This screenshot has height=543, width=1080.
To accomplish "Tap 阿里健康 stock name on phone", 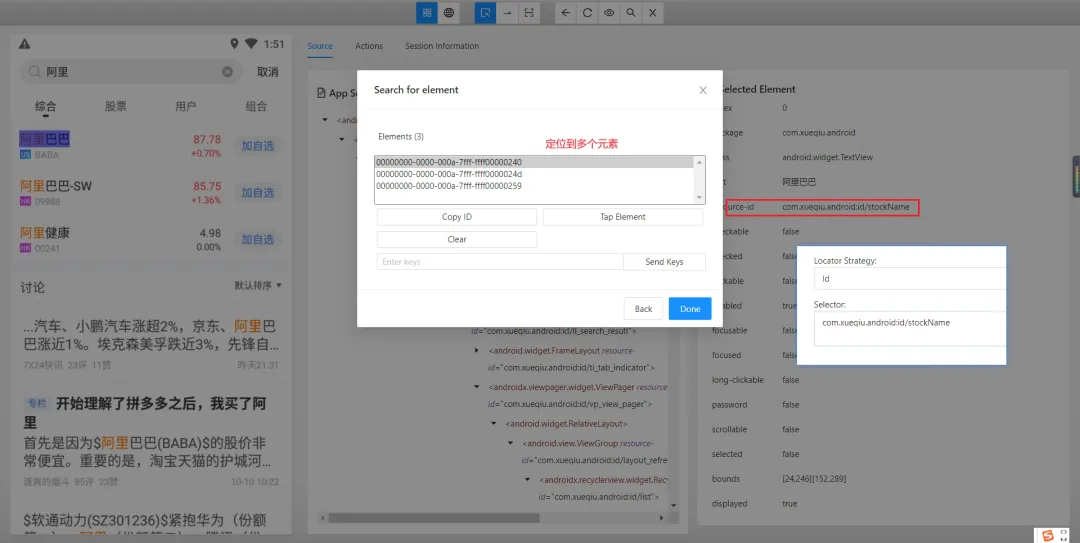I will tap(45, 233).
